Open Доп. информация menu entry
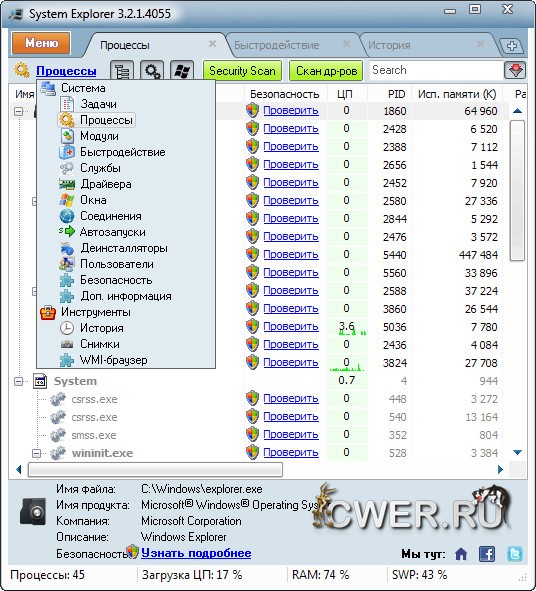Screen dimensions: 536x591 click(x=126, y=296)
